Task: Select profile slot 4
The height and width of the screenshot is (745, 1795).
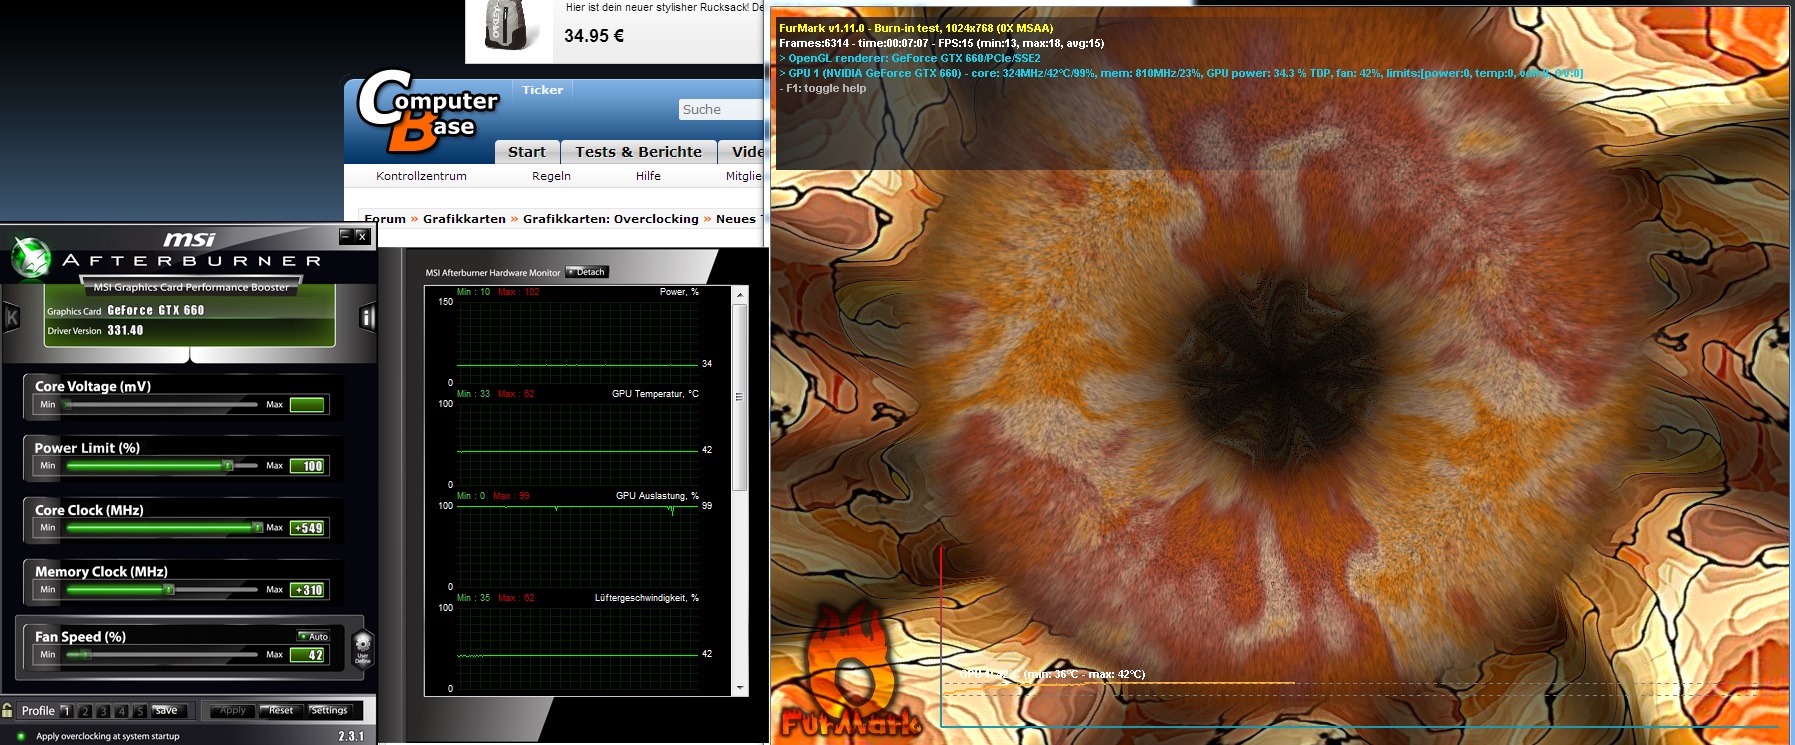Action: coord(121,711)
